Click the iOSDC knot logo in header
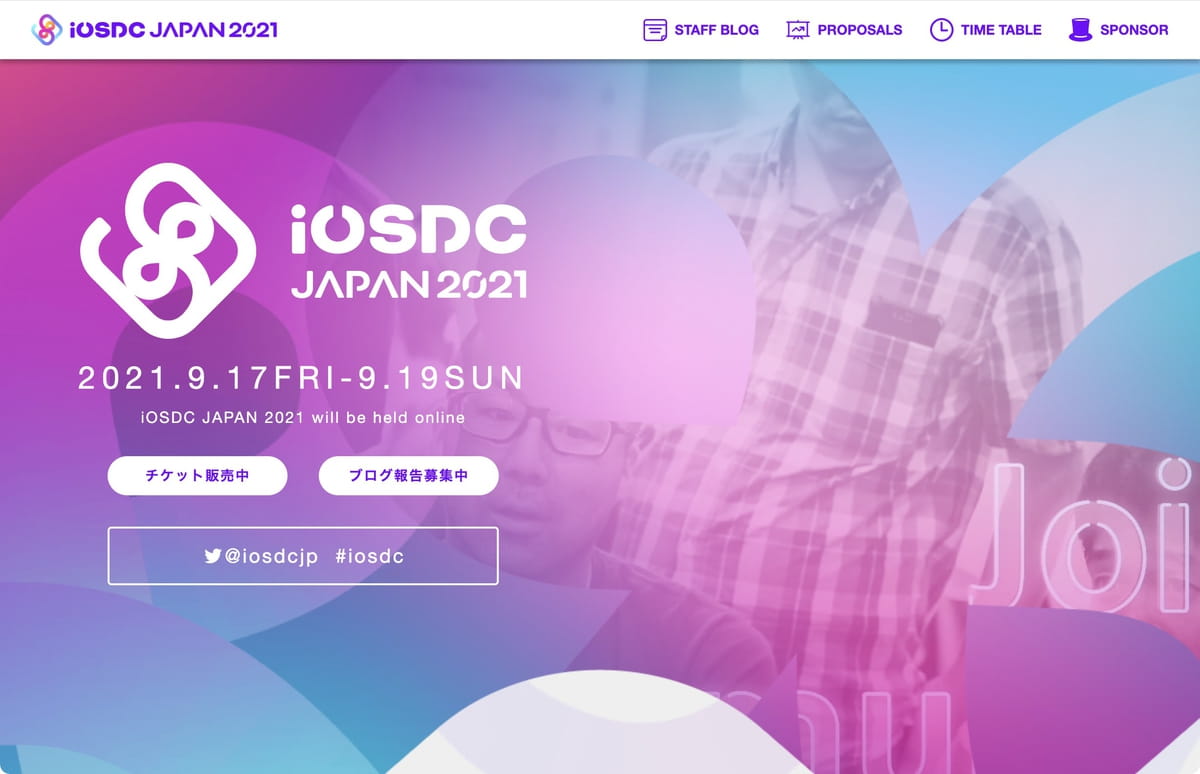1200x774 pixels. click(47, 30)
